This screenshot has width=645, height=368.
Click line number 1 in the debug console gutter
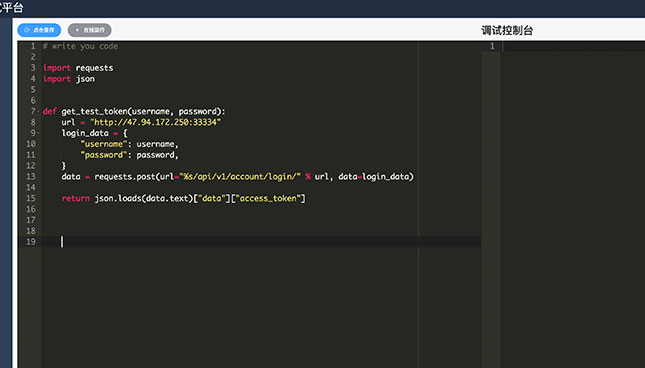pos(492,46)
